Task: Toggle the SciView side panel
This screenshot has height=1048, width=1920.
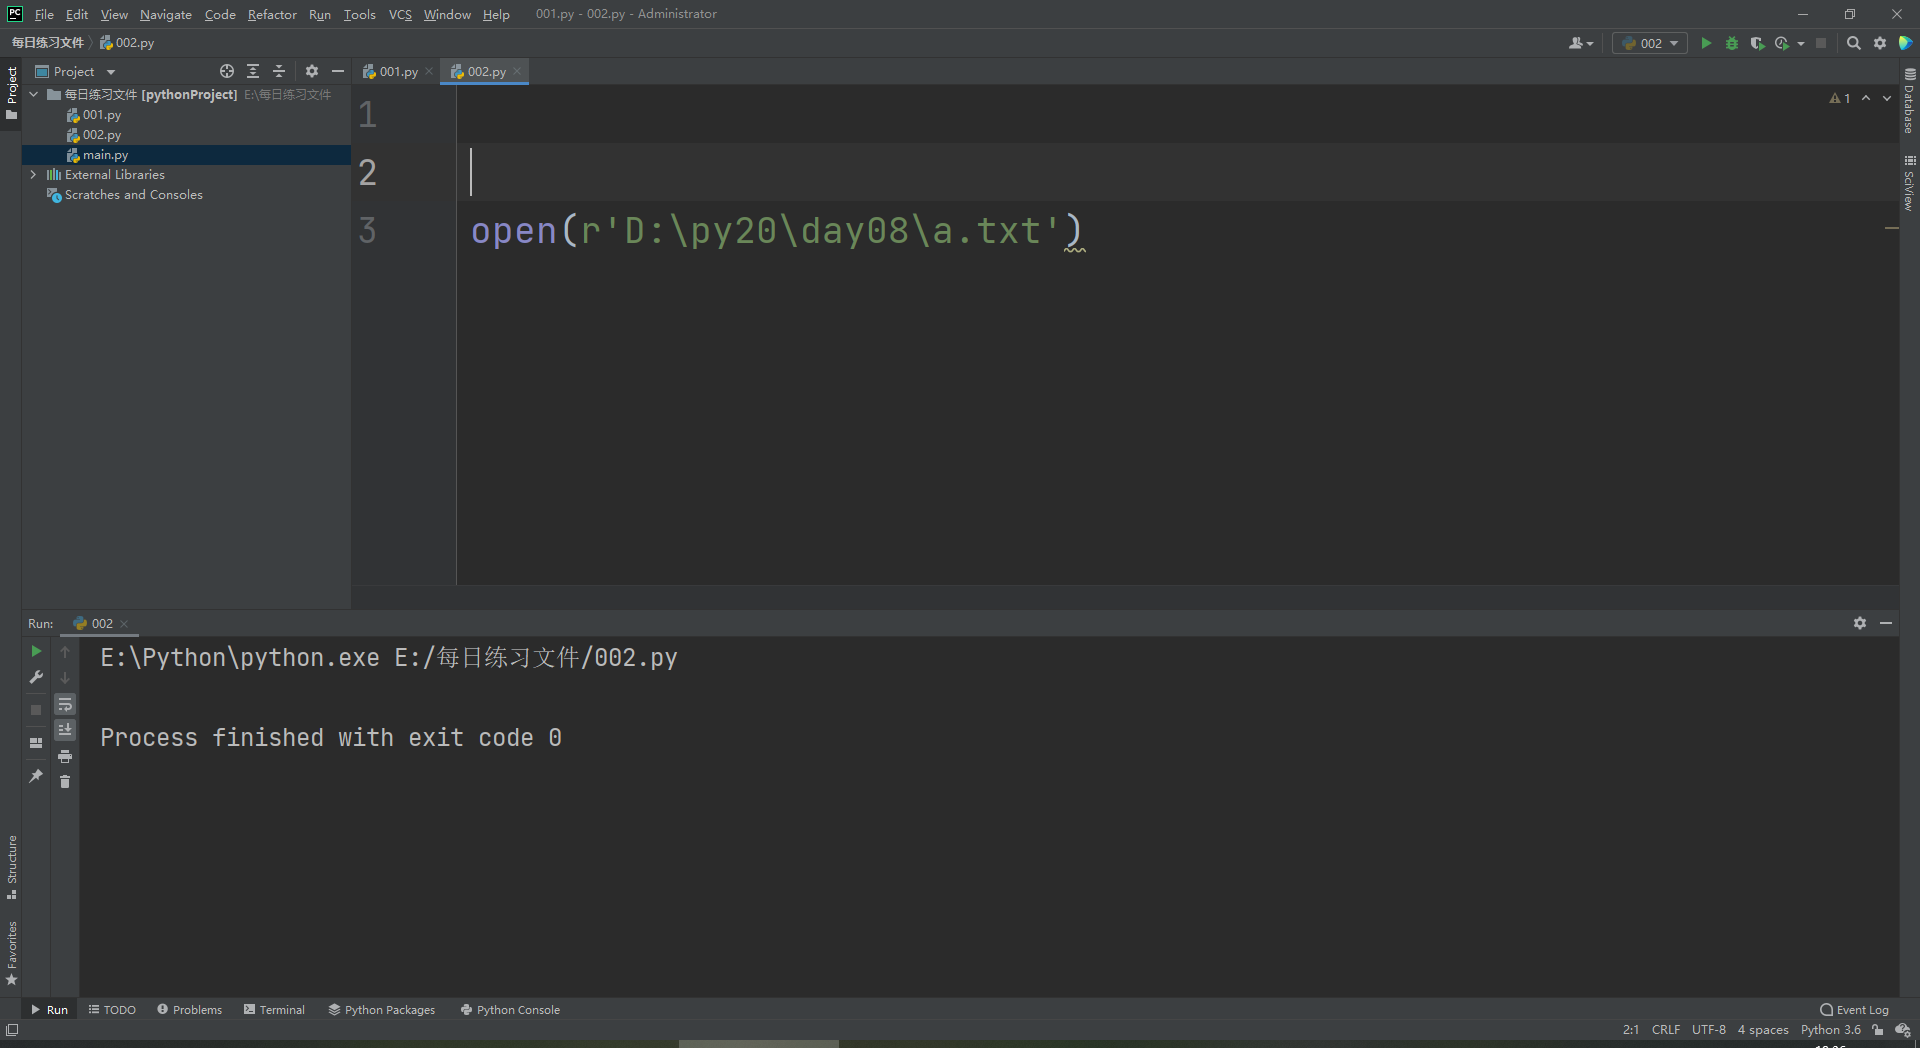Action: pos(1909,182)
